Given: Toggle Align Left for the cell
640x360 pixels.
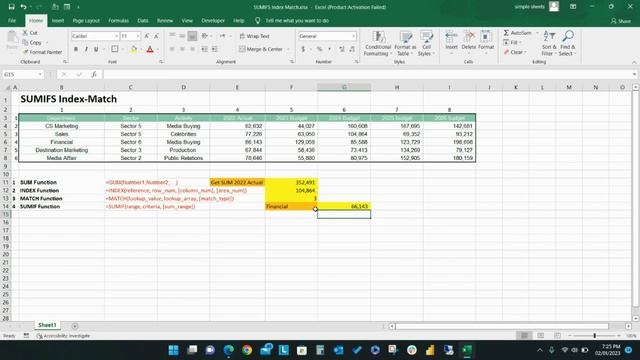Looking at the screenshot, I should (172, 49).
